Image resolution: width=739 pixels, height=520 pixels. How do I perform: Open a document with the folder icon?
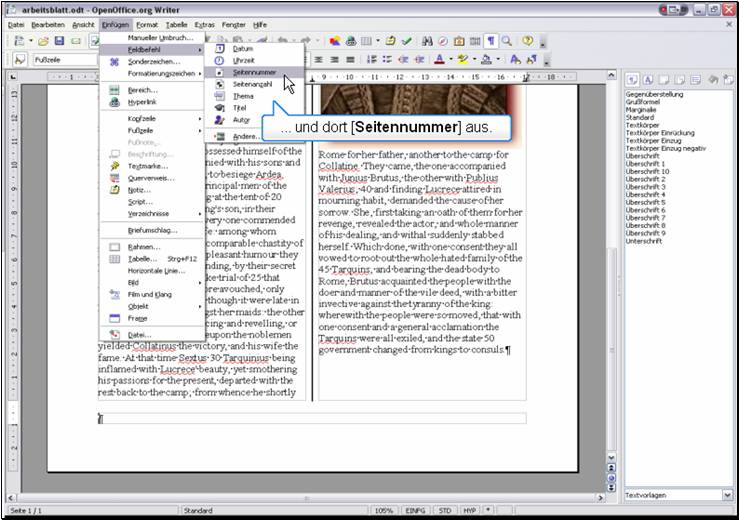pos(44,41)
